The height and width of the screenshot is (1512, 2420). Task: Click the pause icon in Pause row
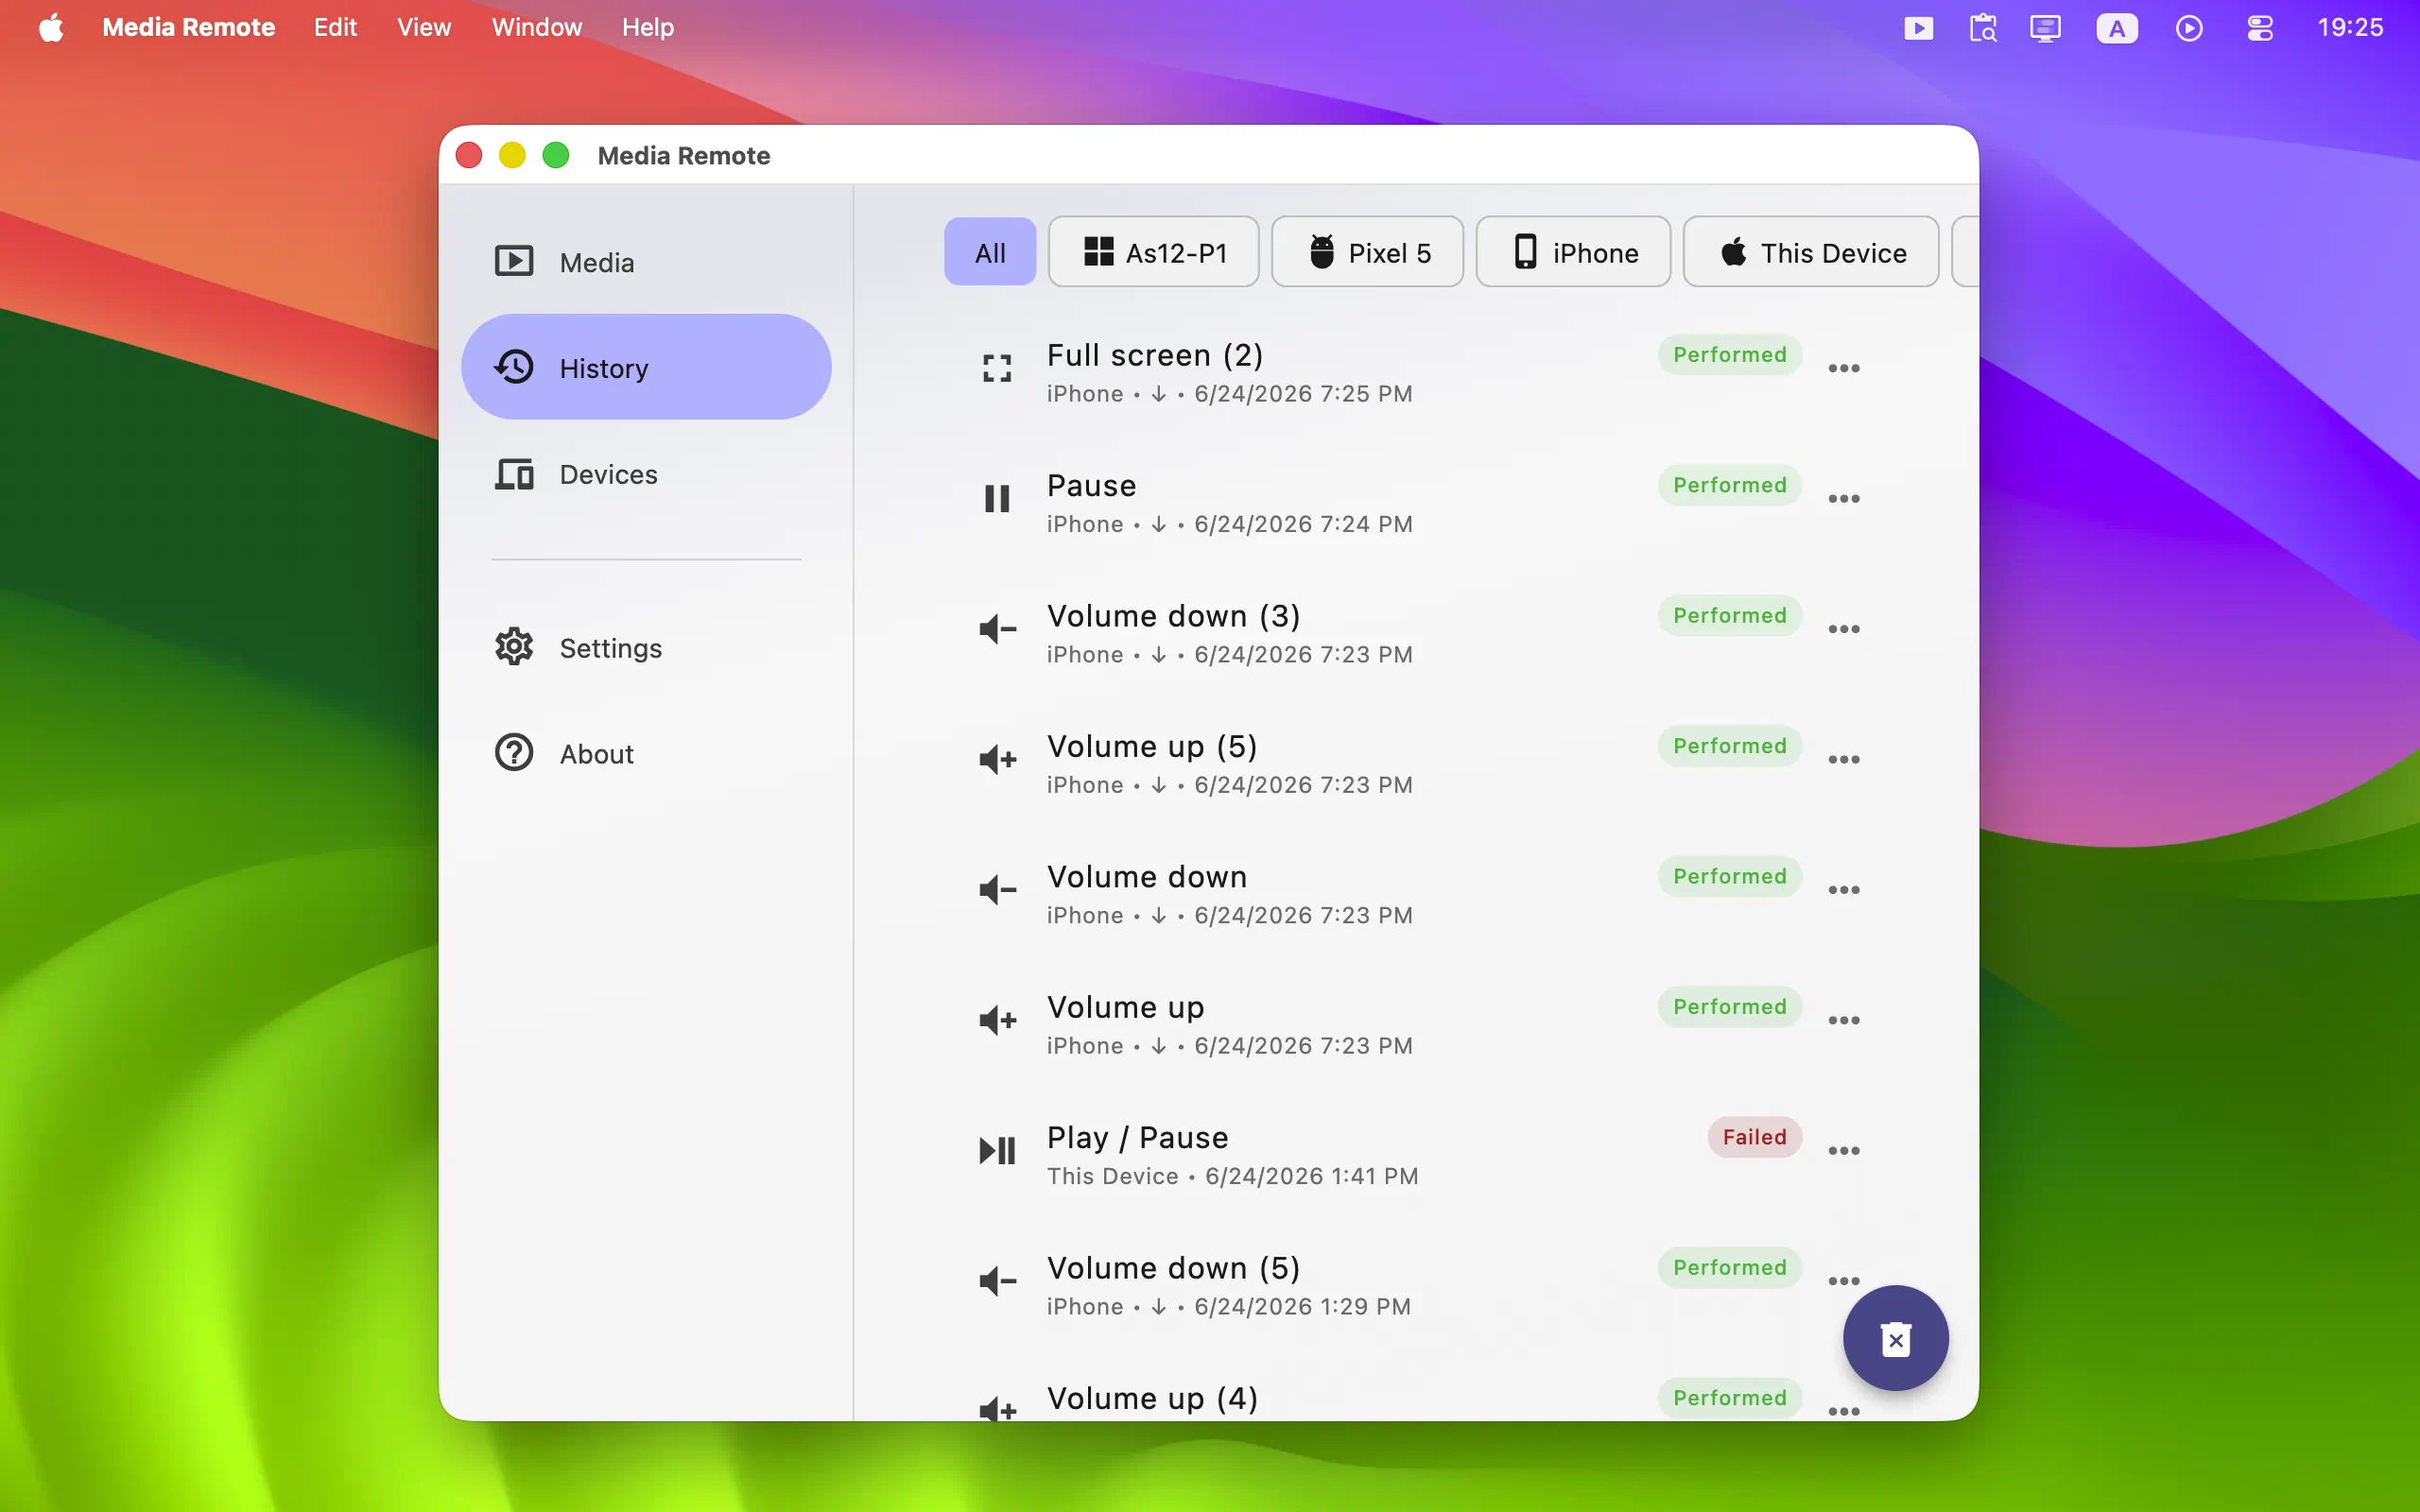[997, 499]
